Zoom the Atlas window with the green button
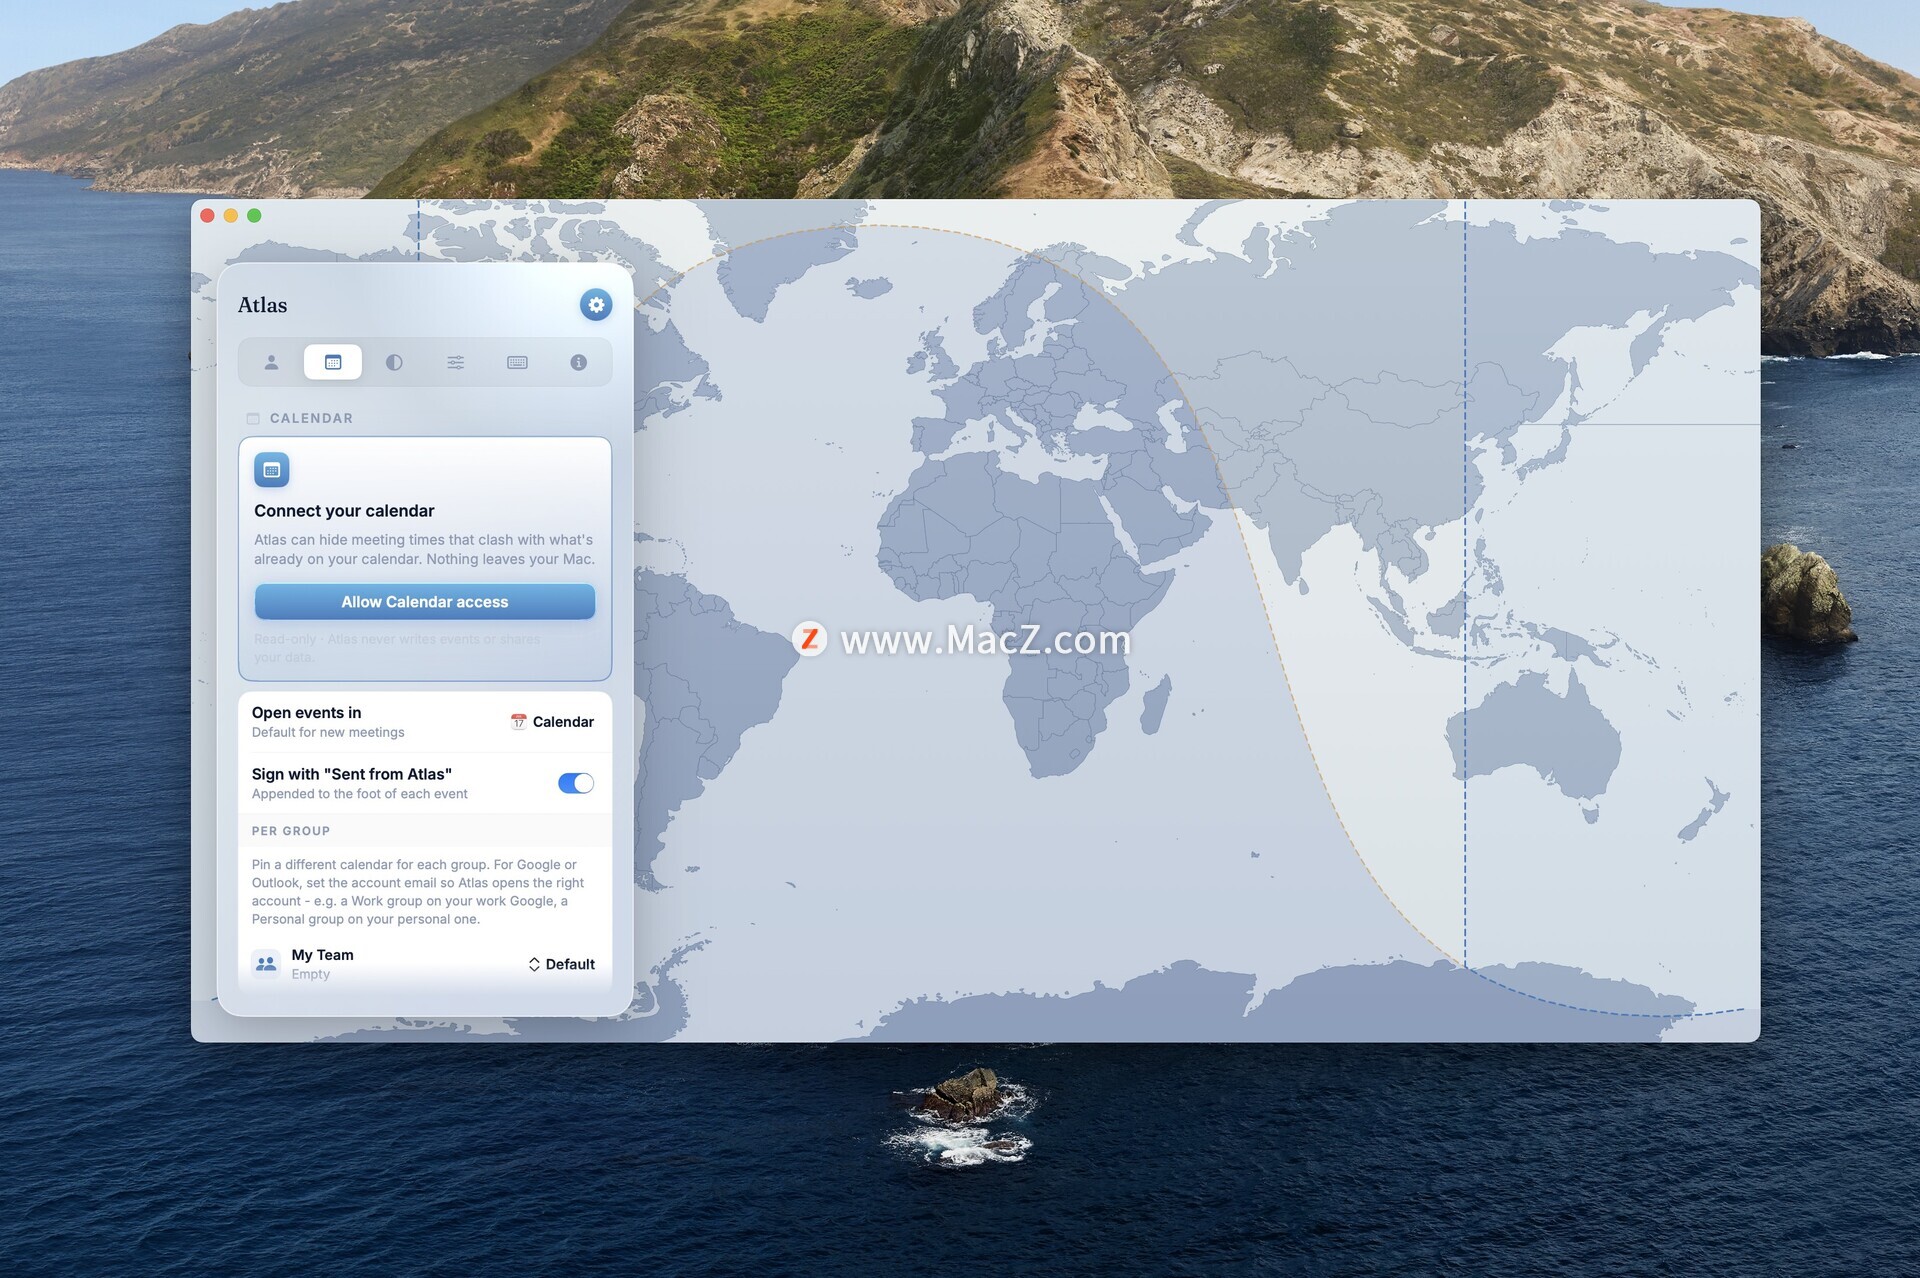The height and width of the screenshot is (1278, 1920). (255, 216)
